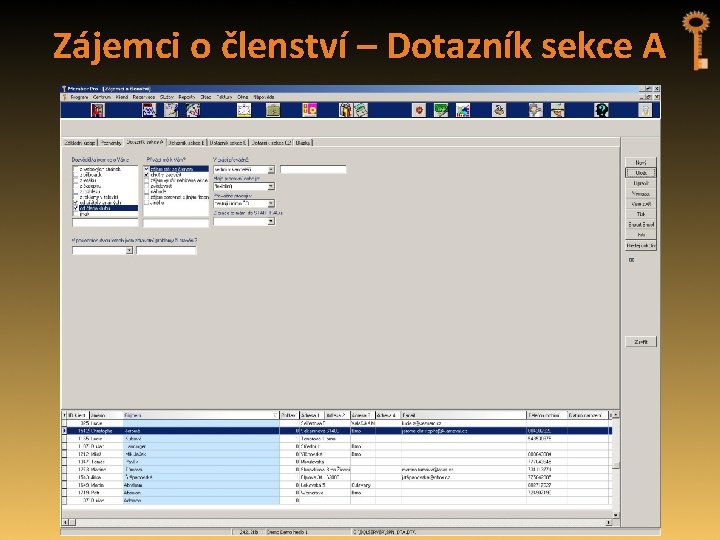This screenshot has width=720, height=540.
Task: Open the calendar toolbar icon
Action: [149, 110]
